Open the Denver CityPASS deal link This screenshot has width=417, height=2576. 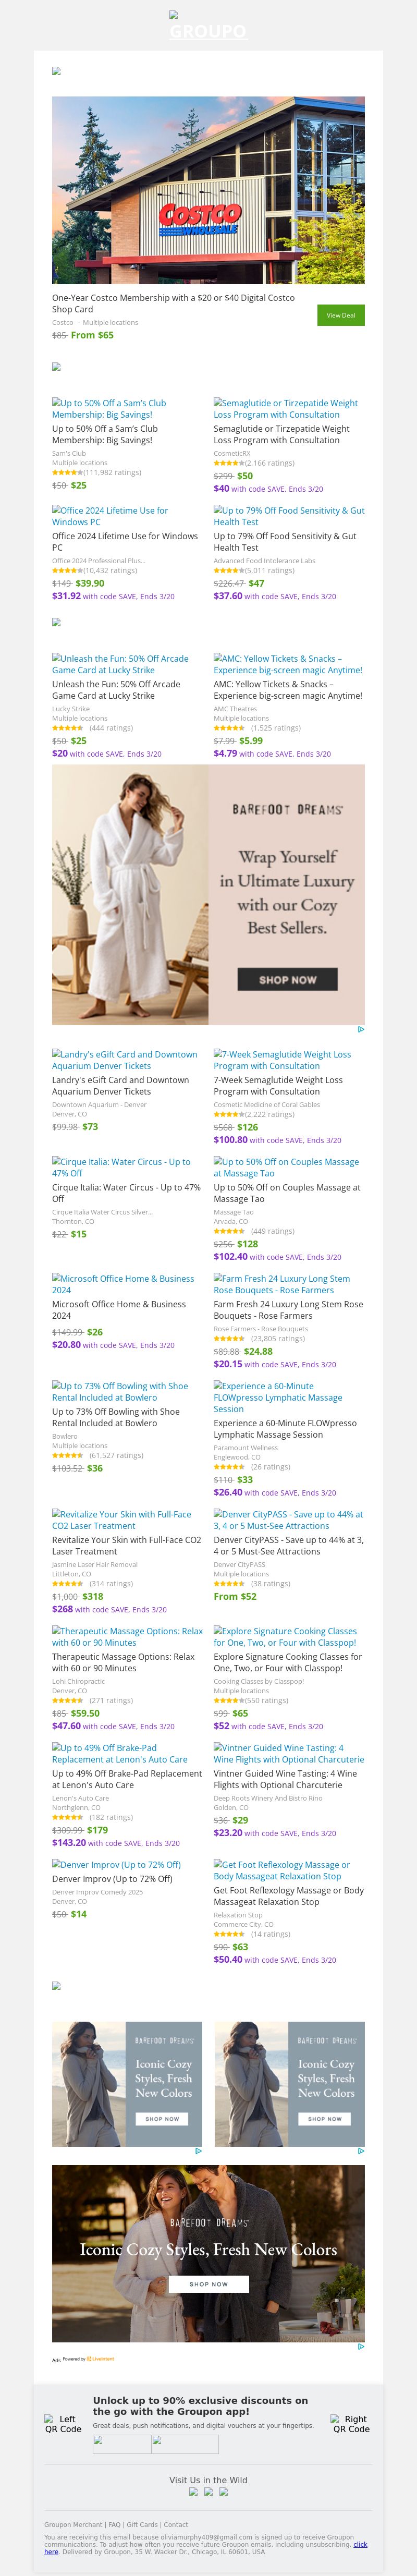point(287,1520)
